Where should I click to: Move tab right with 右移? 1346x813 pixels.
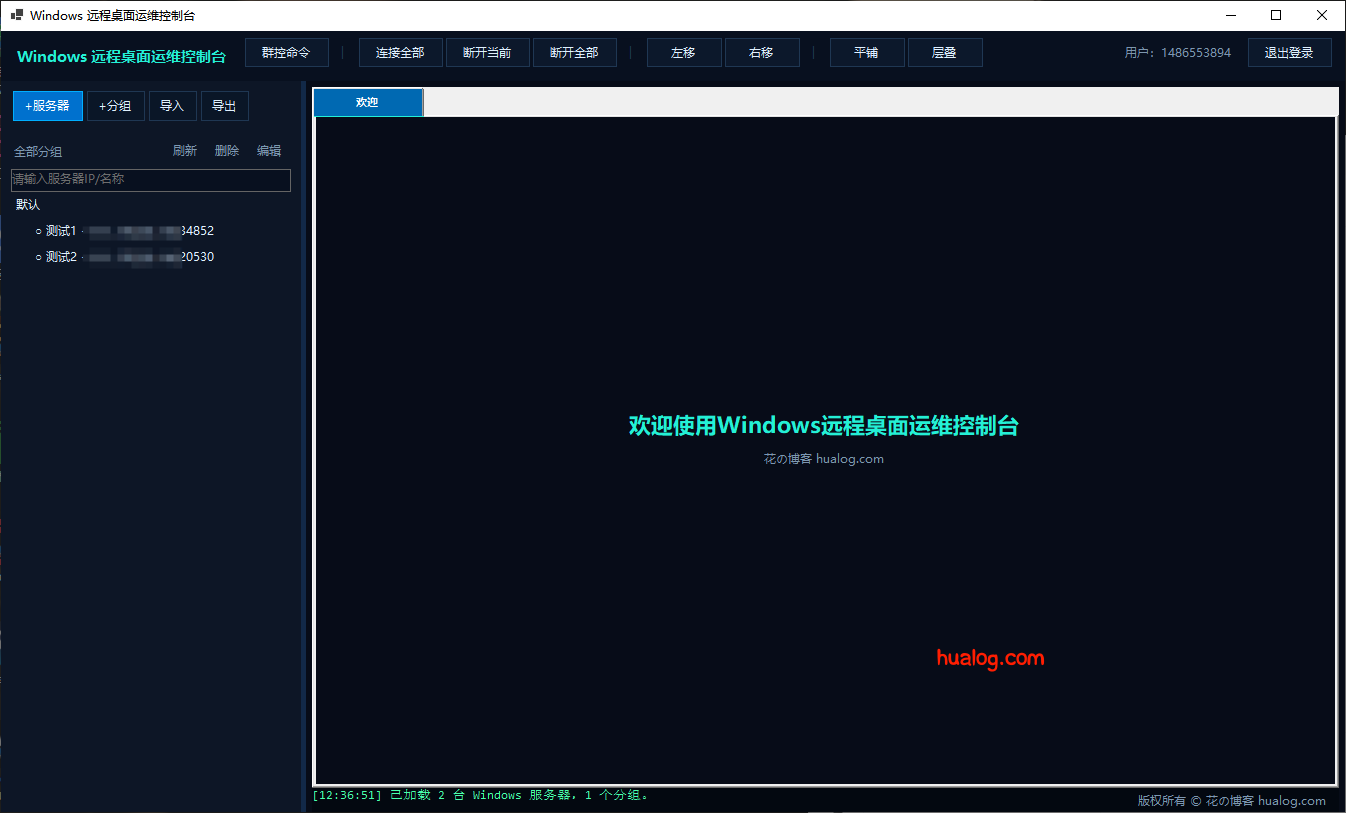click(x=762, y=53)
